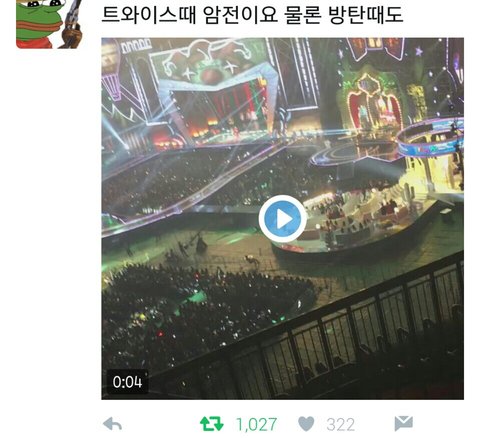Viewport: 480px width, 438px height.
Task: Click the revolver held by the avatar frog
Action: [x=72, y=22]
